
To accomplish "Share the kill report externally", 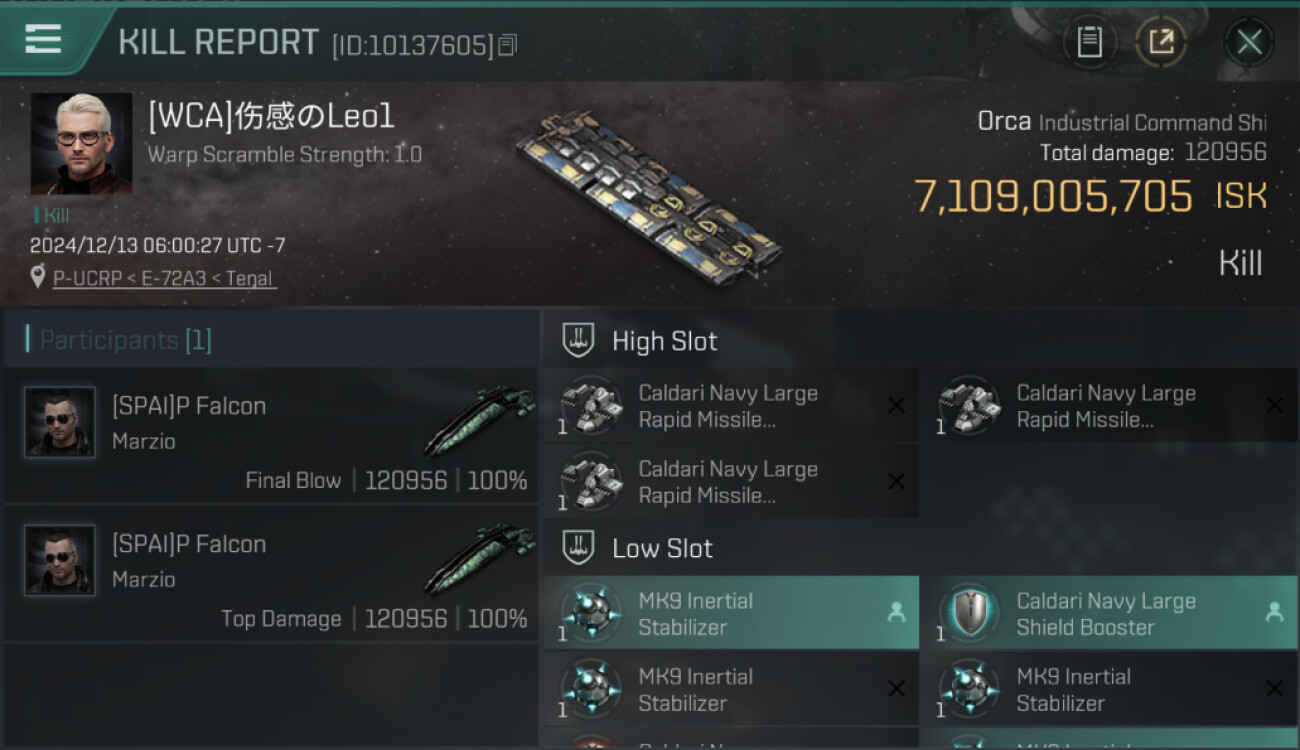I will [1161, 42].
